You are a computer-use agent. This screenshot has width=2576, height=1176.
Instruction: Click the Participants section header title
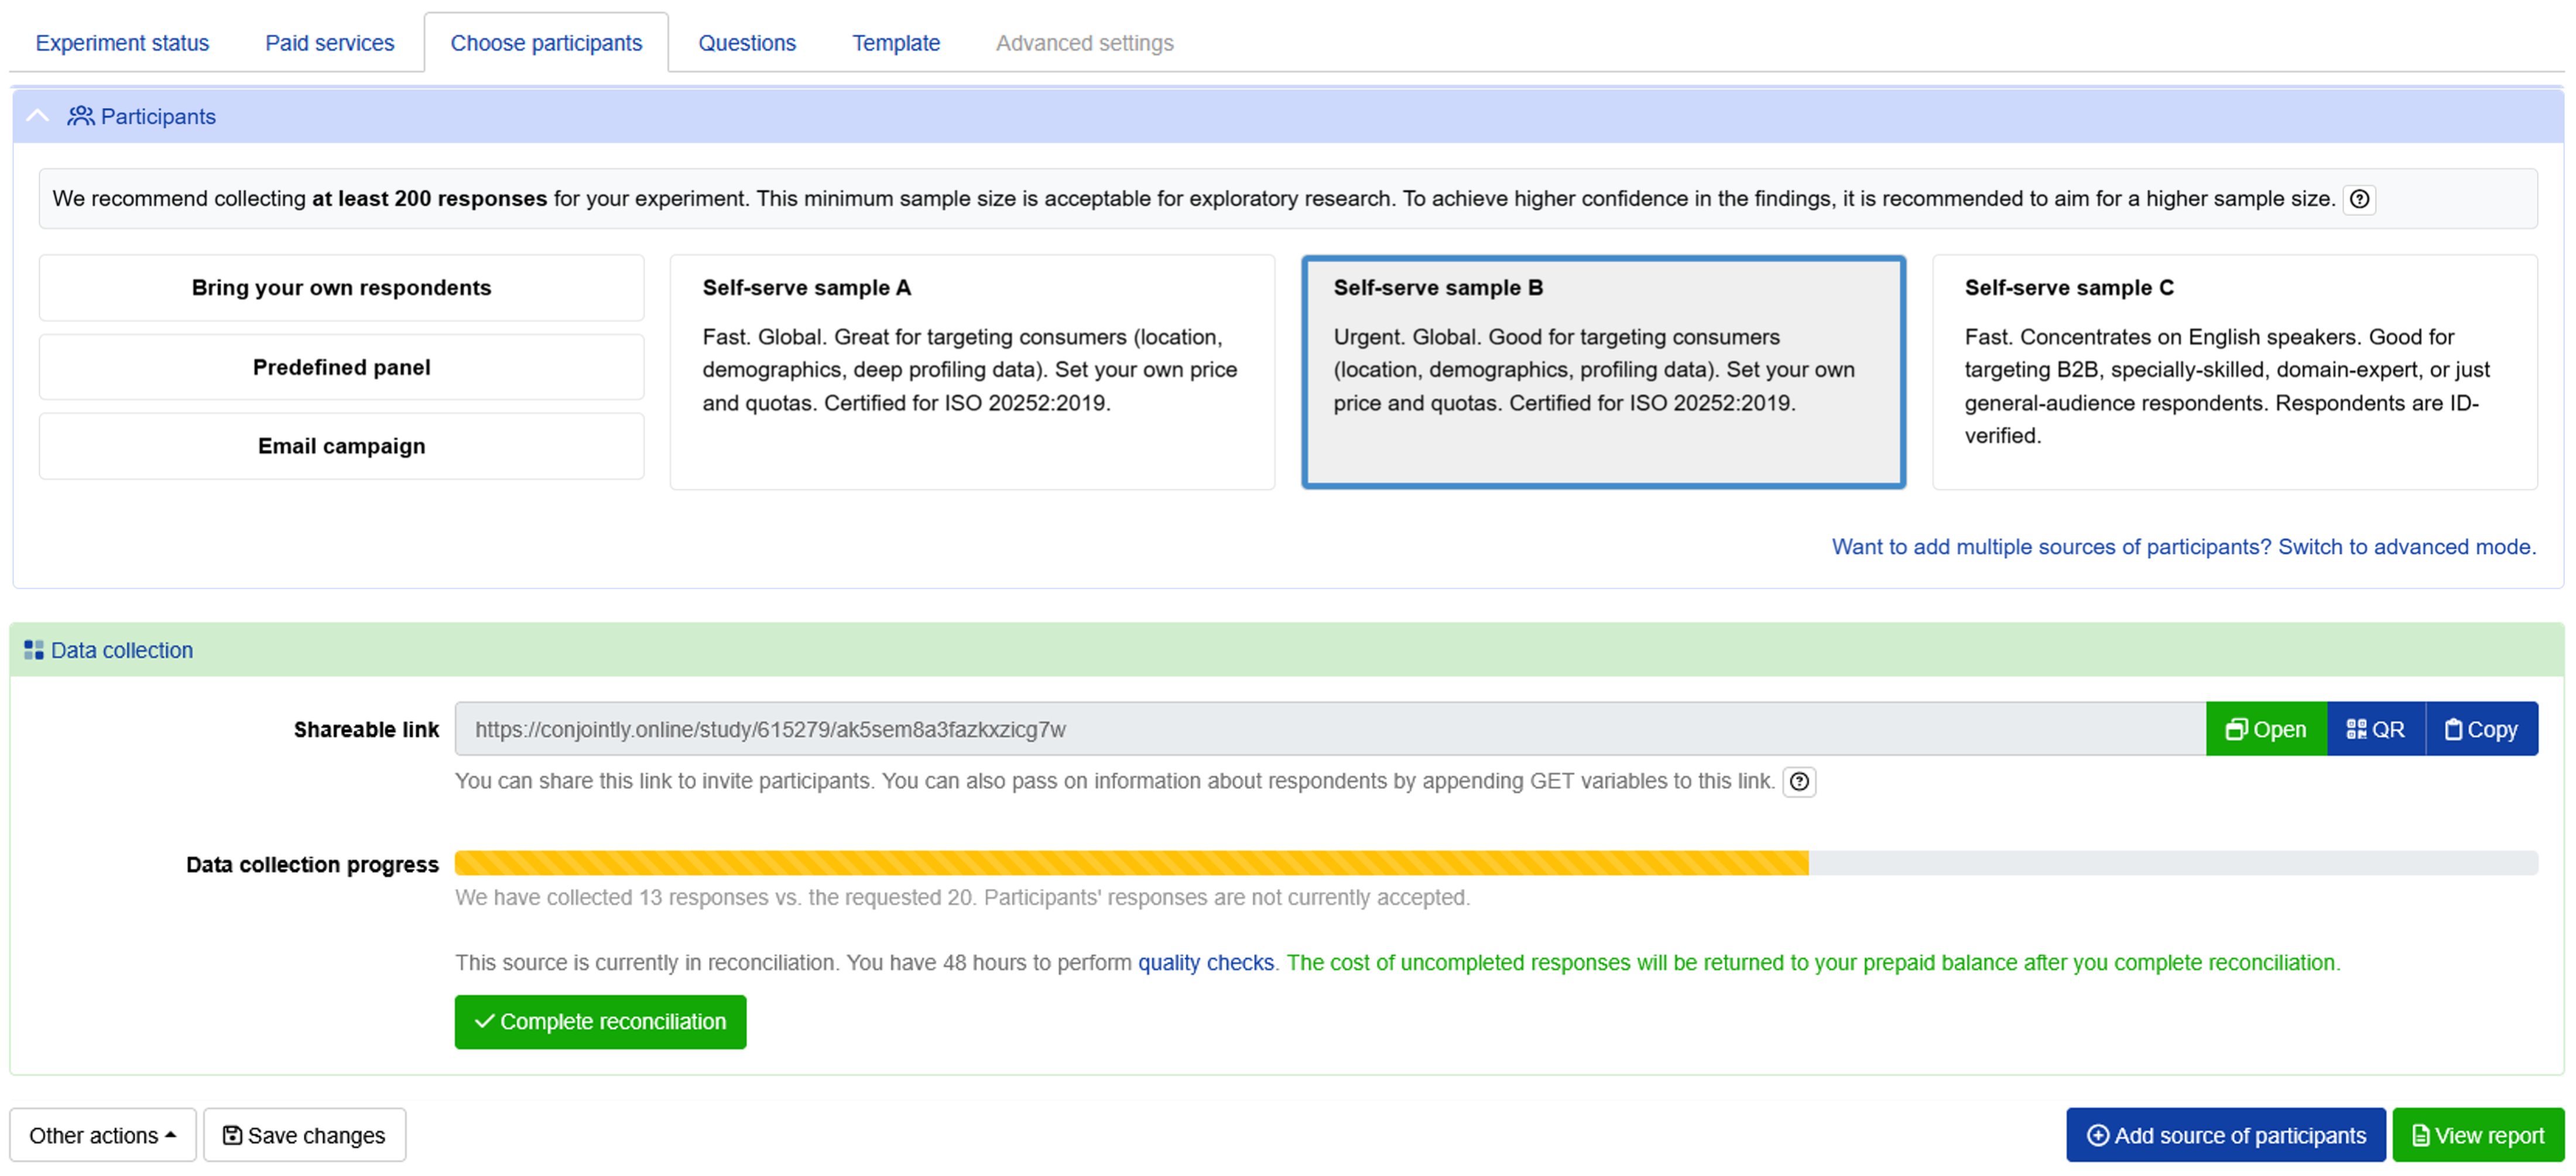tap(158, 116)
